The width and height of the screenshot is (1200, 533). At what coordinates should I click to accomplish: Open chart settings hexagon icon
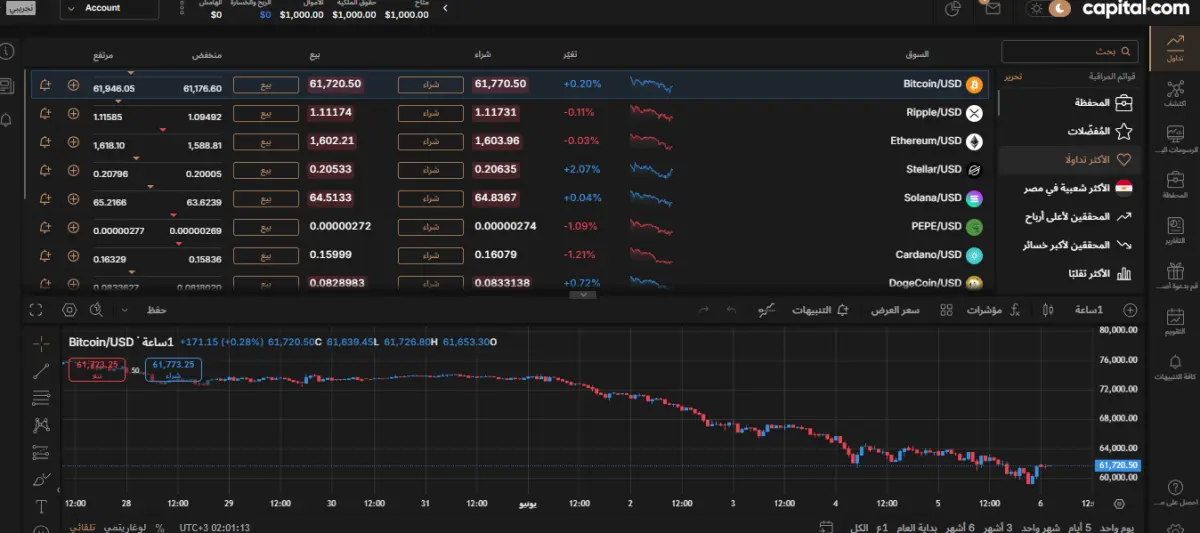(x=69, y=310)
